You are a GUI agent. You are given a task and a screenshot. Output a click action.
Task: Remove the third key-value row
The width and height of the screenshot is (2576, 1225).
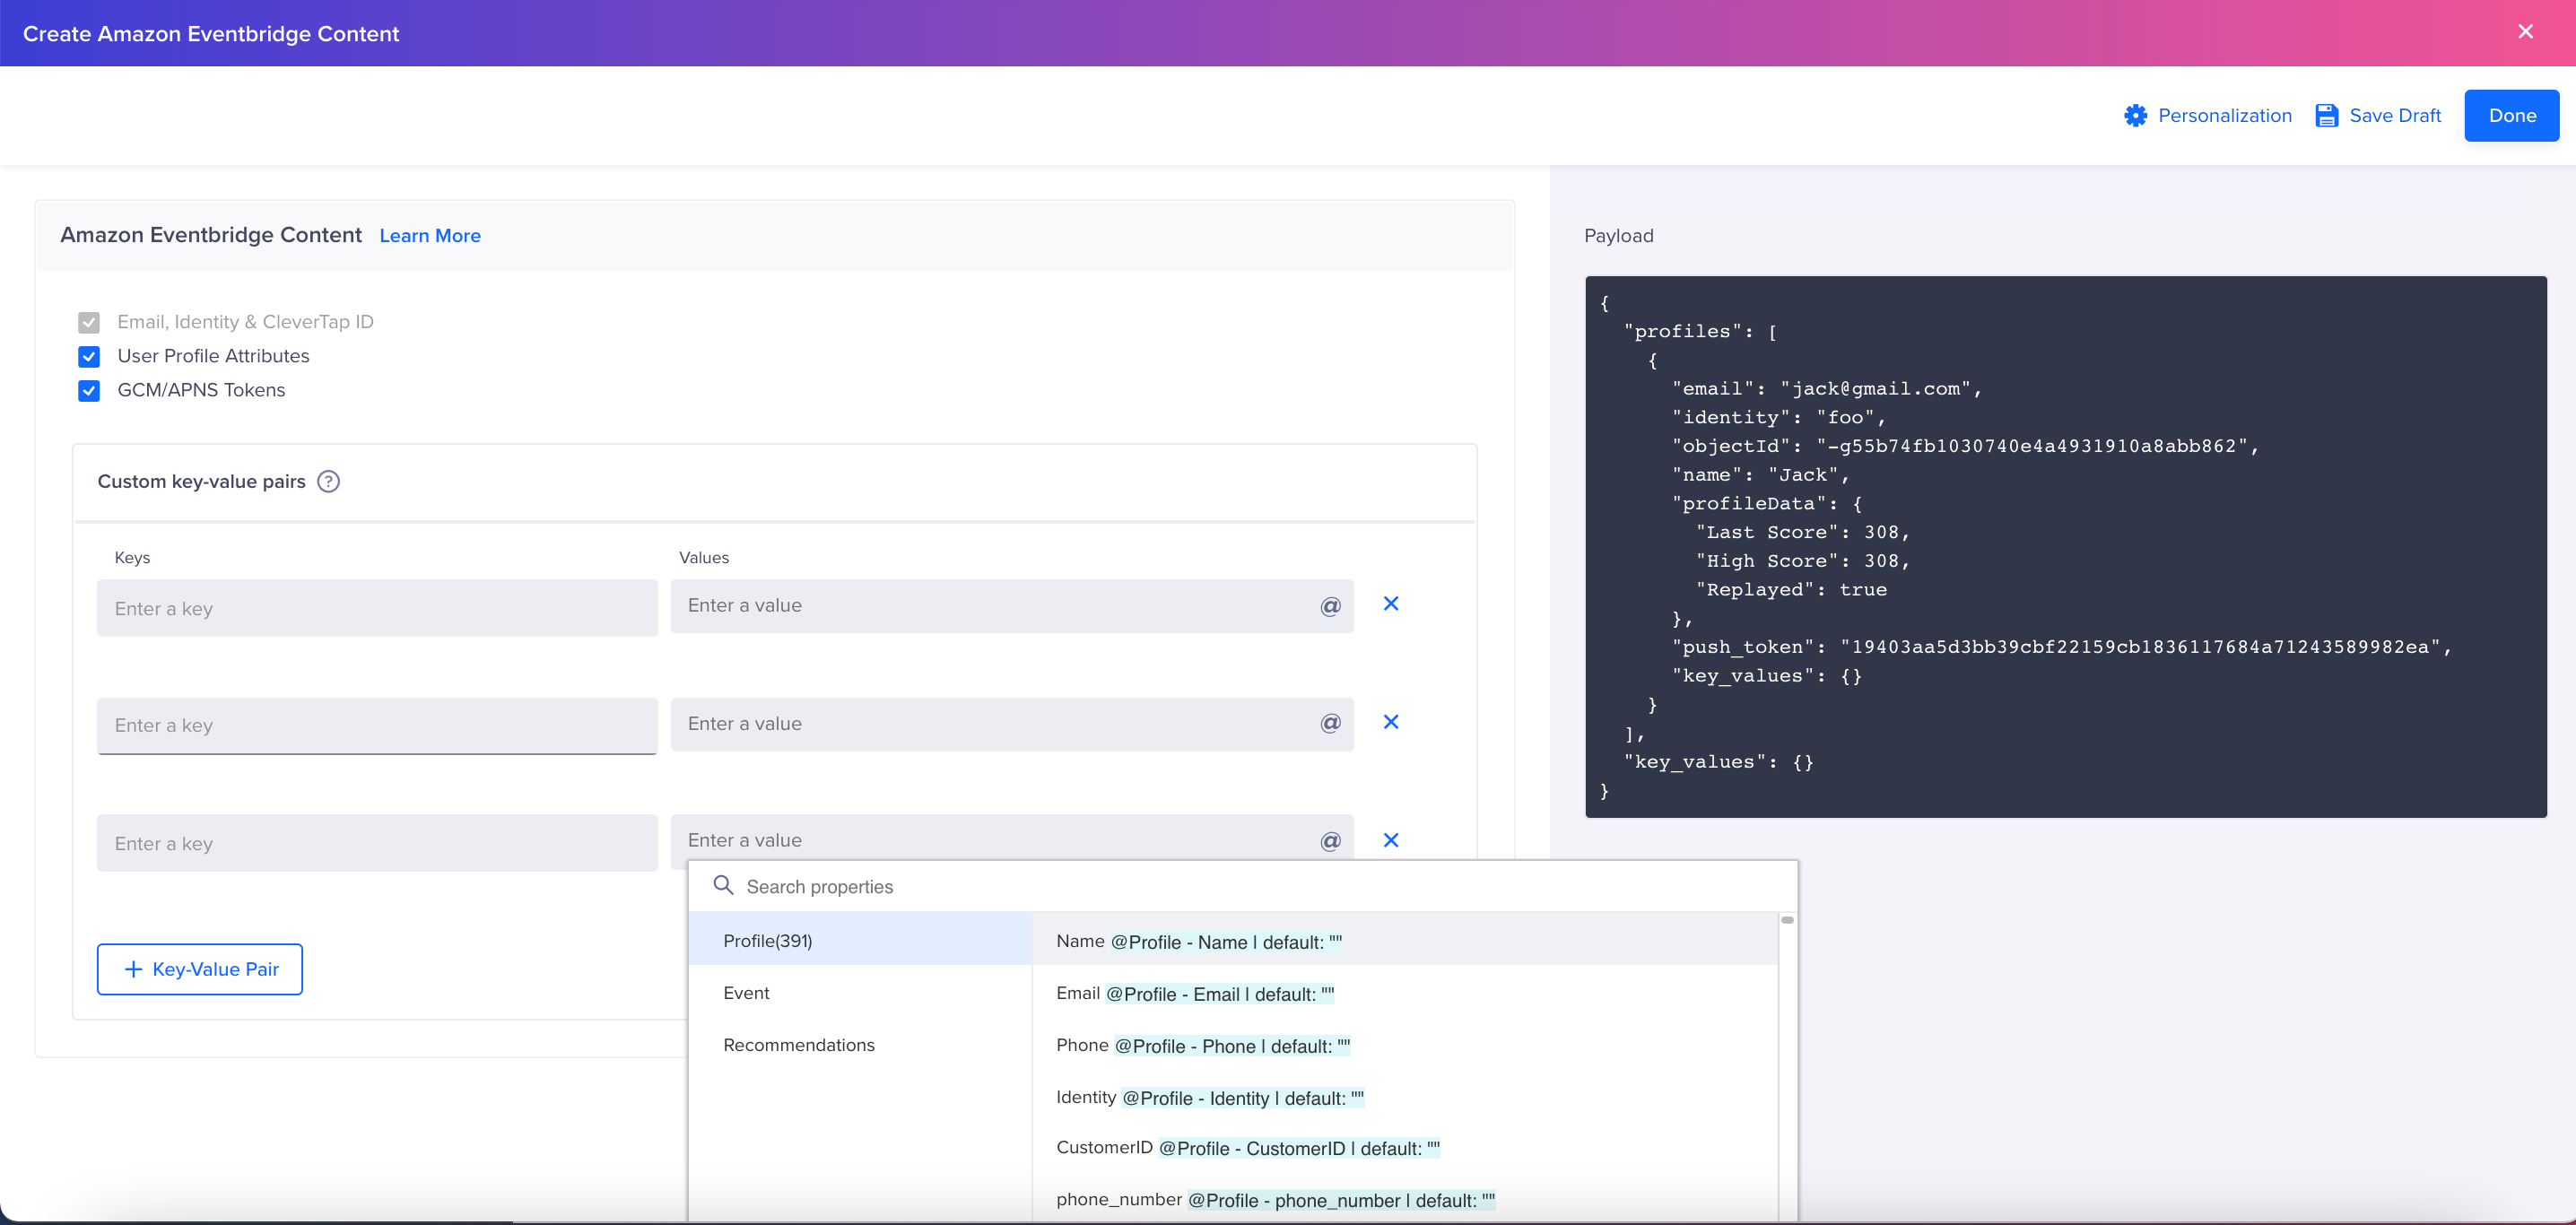(x=1391, y=840)
